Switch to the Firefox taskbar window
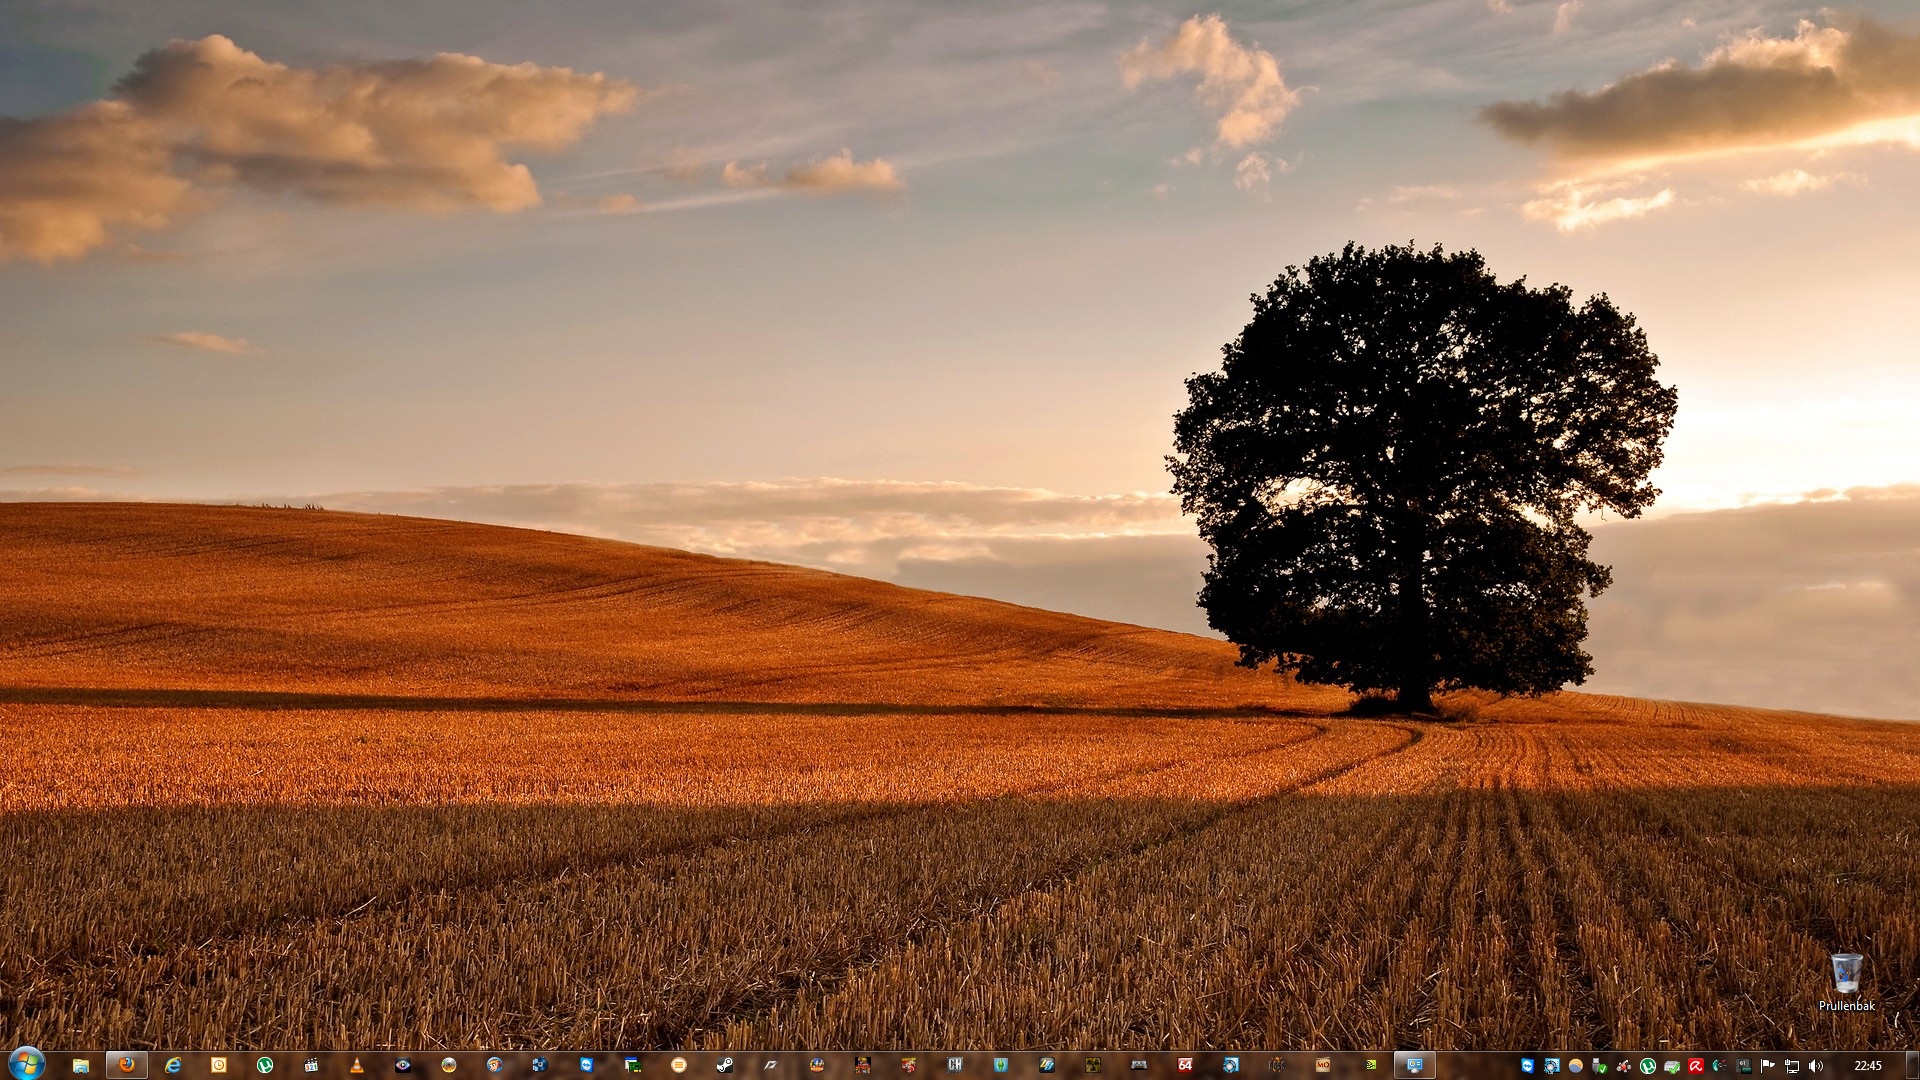Image resolution: width=1920 pixels, height=1080 pixels. 127,1065
